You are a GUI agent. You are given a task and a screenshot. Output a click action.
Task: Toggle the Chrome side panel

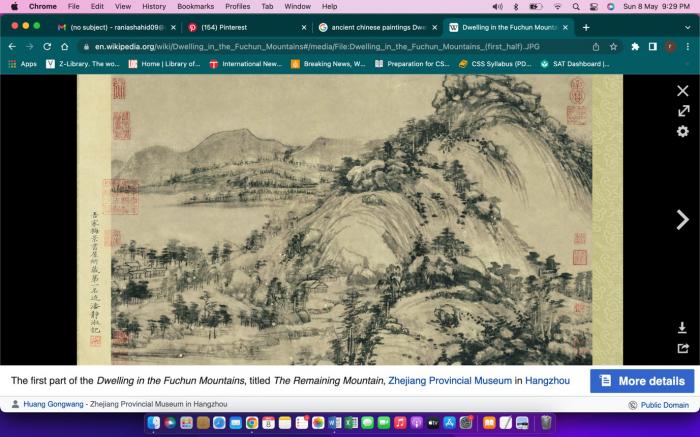point(653,46)
